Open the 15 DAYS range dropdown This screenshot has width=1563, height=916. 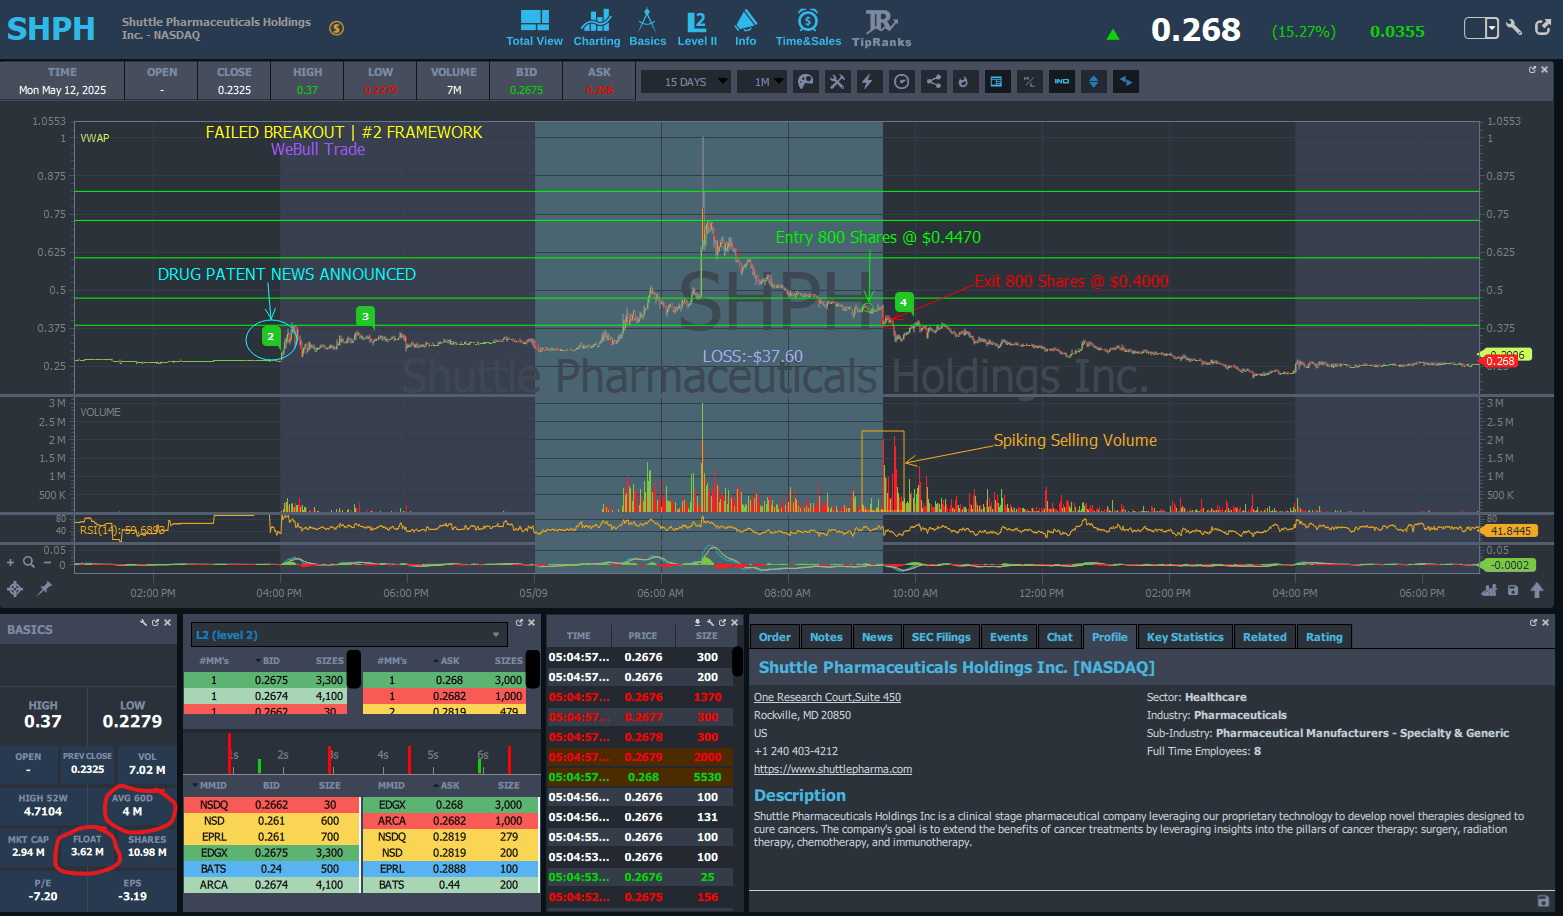(686, 82)
